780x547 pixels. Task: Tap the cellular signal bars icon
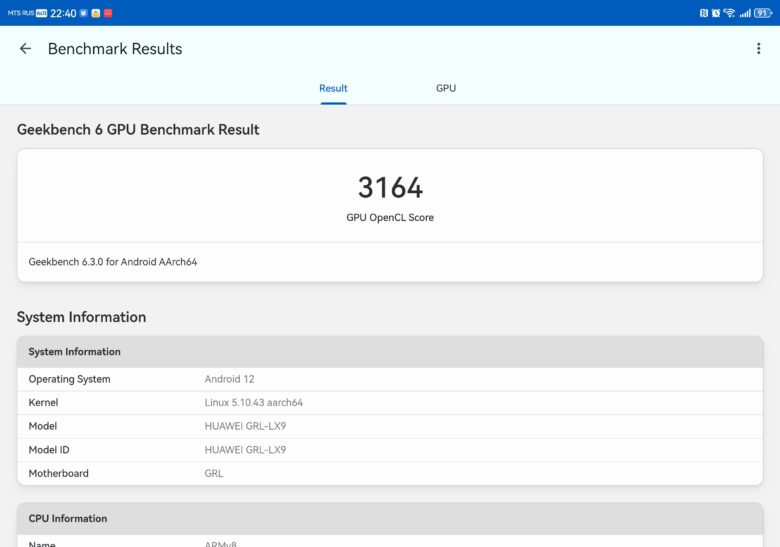click(745, 13)
